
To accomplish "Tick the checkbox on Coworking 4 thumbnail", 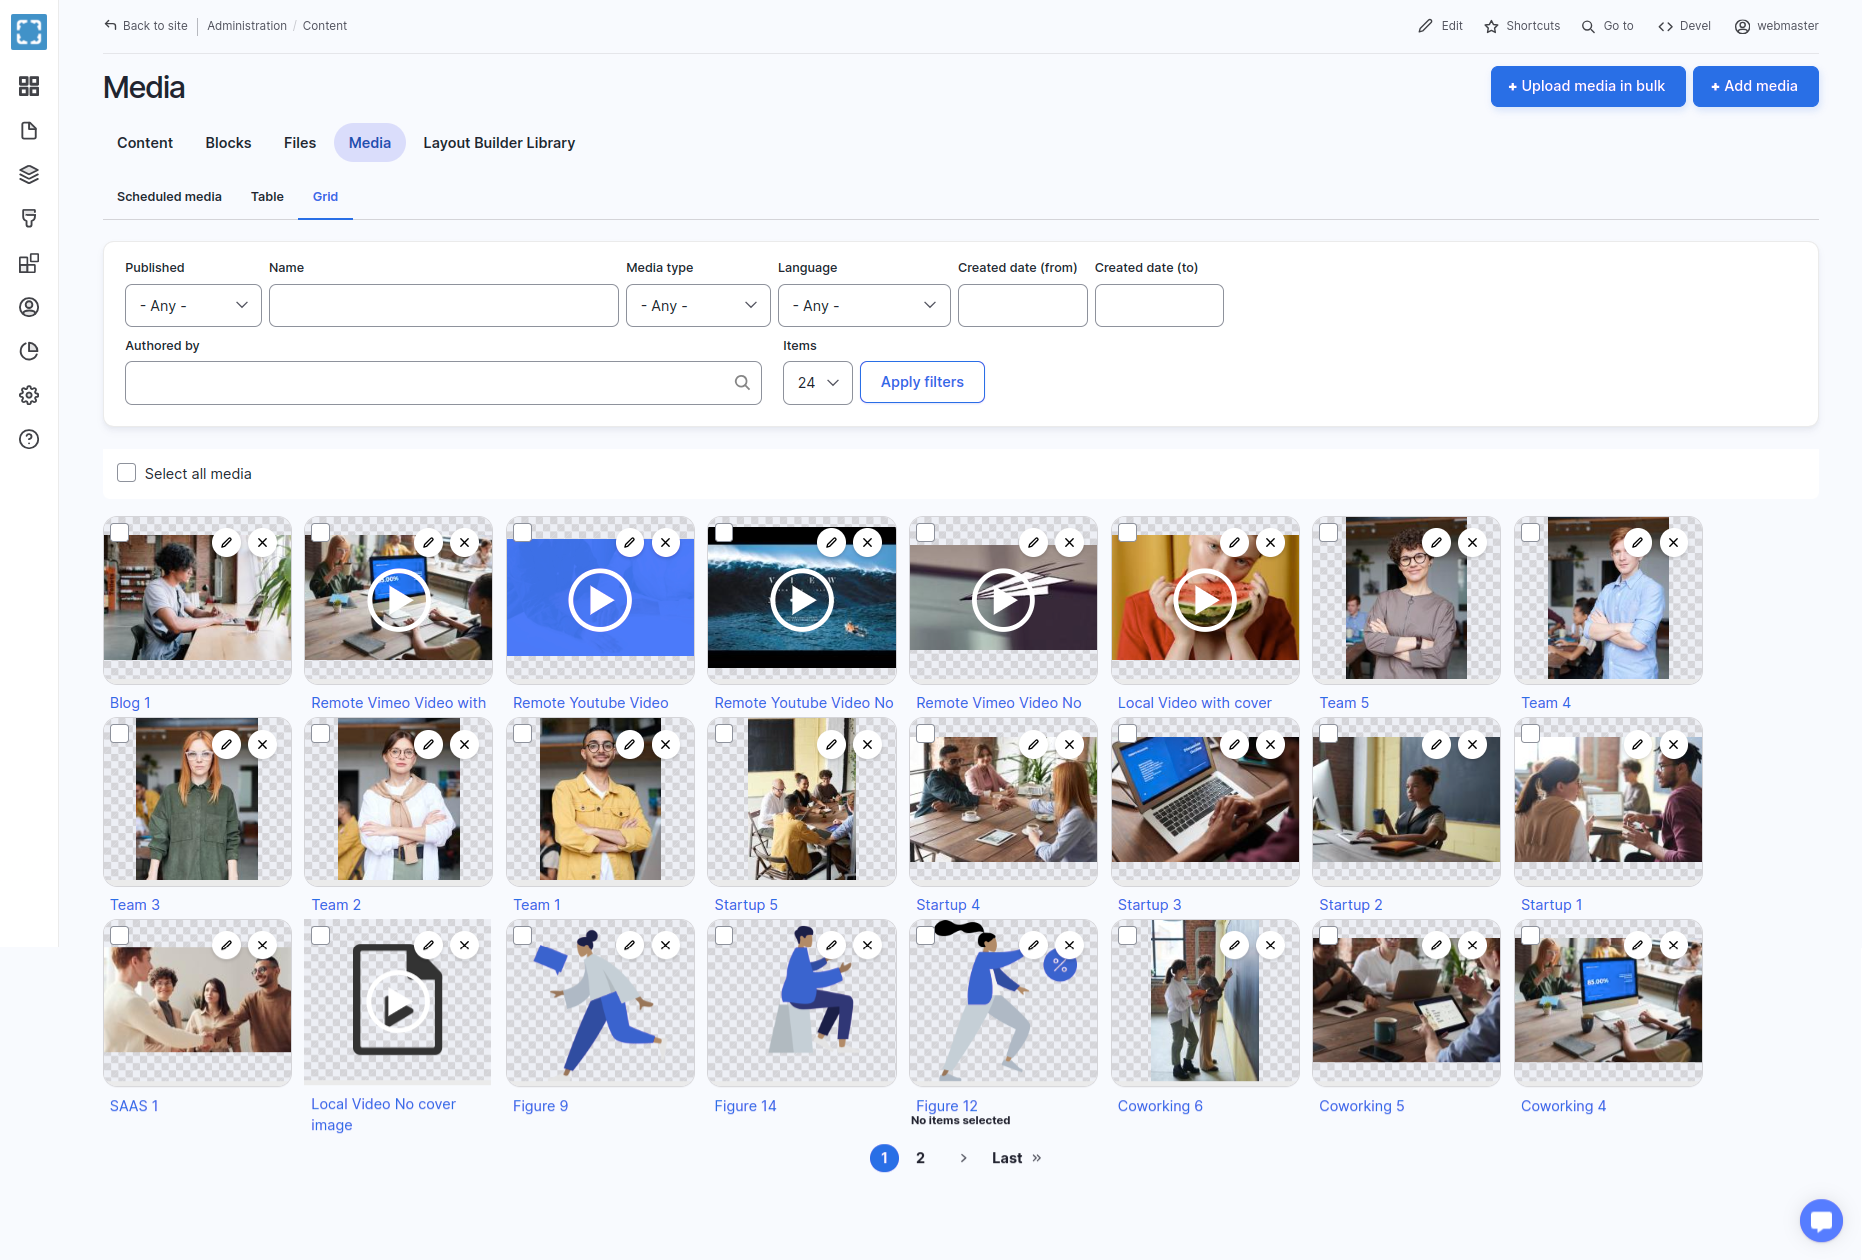I will click(1530, 935).
